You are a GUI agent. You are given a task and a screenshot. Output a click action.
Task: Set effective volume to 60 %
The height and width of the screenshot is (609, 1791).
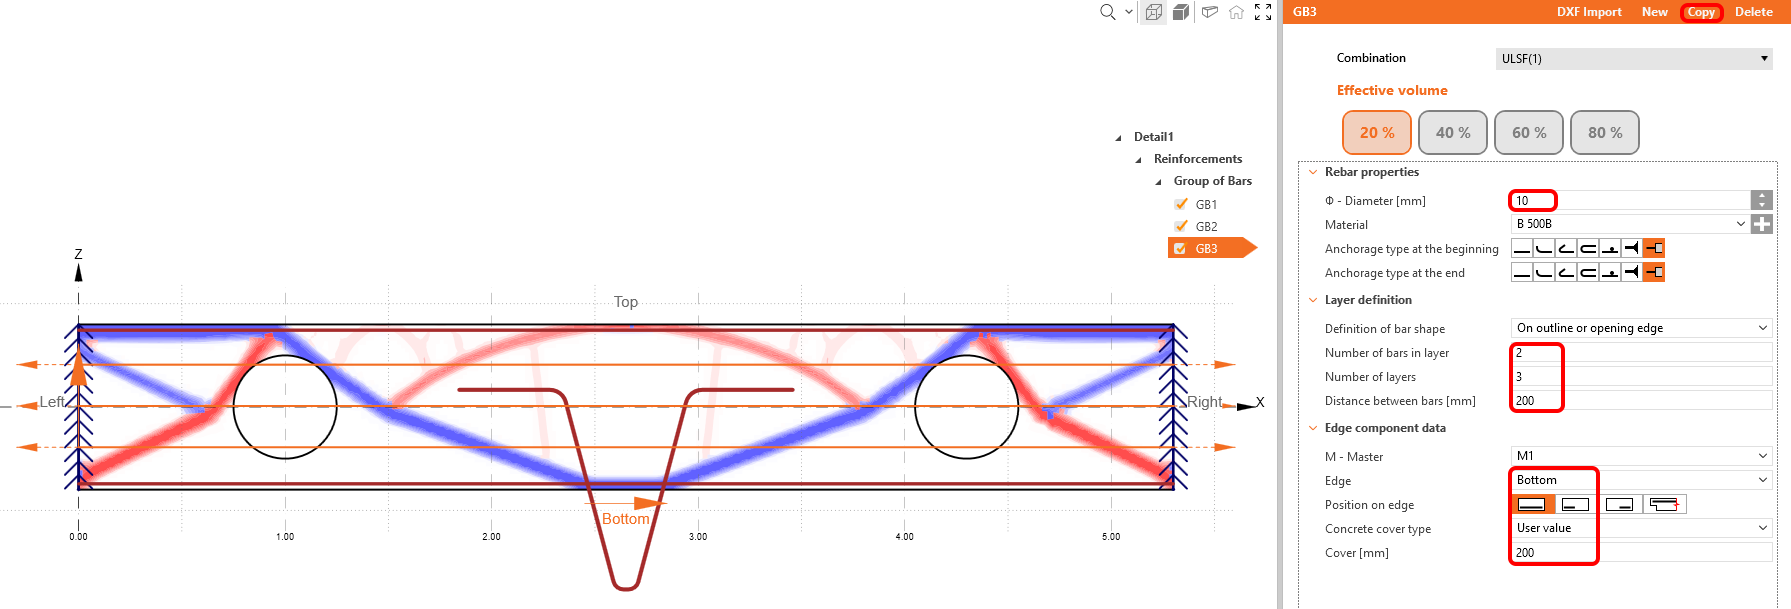(1529, 132)
